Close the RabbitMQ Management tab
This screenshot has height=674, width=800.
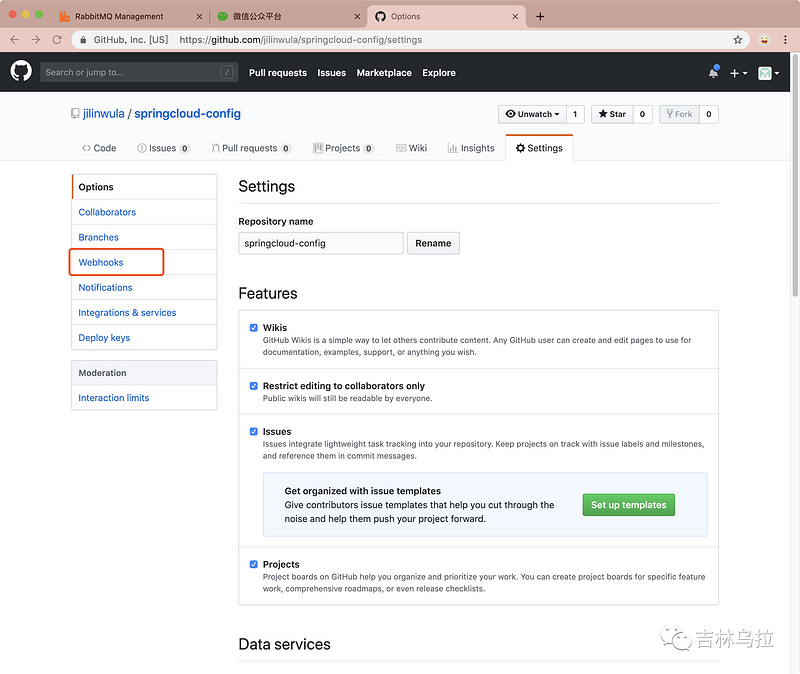click(x=199, y=16)
